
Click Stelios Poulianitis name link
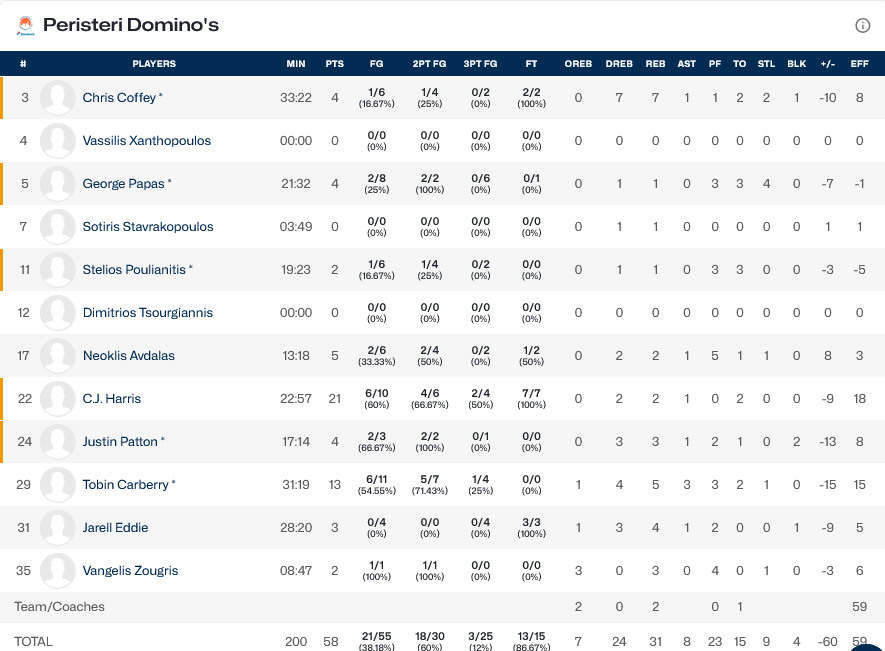[134, 270]
